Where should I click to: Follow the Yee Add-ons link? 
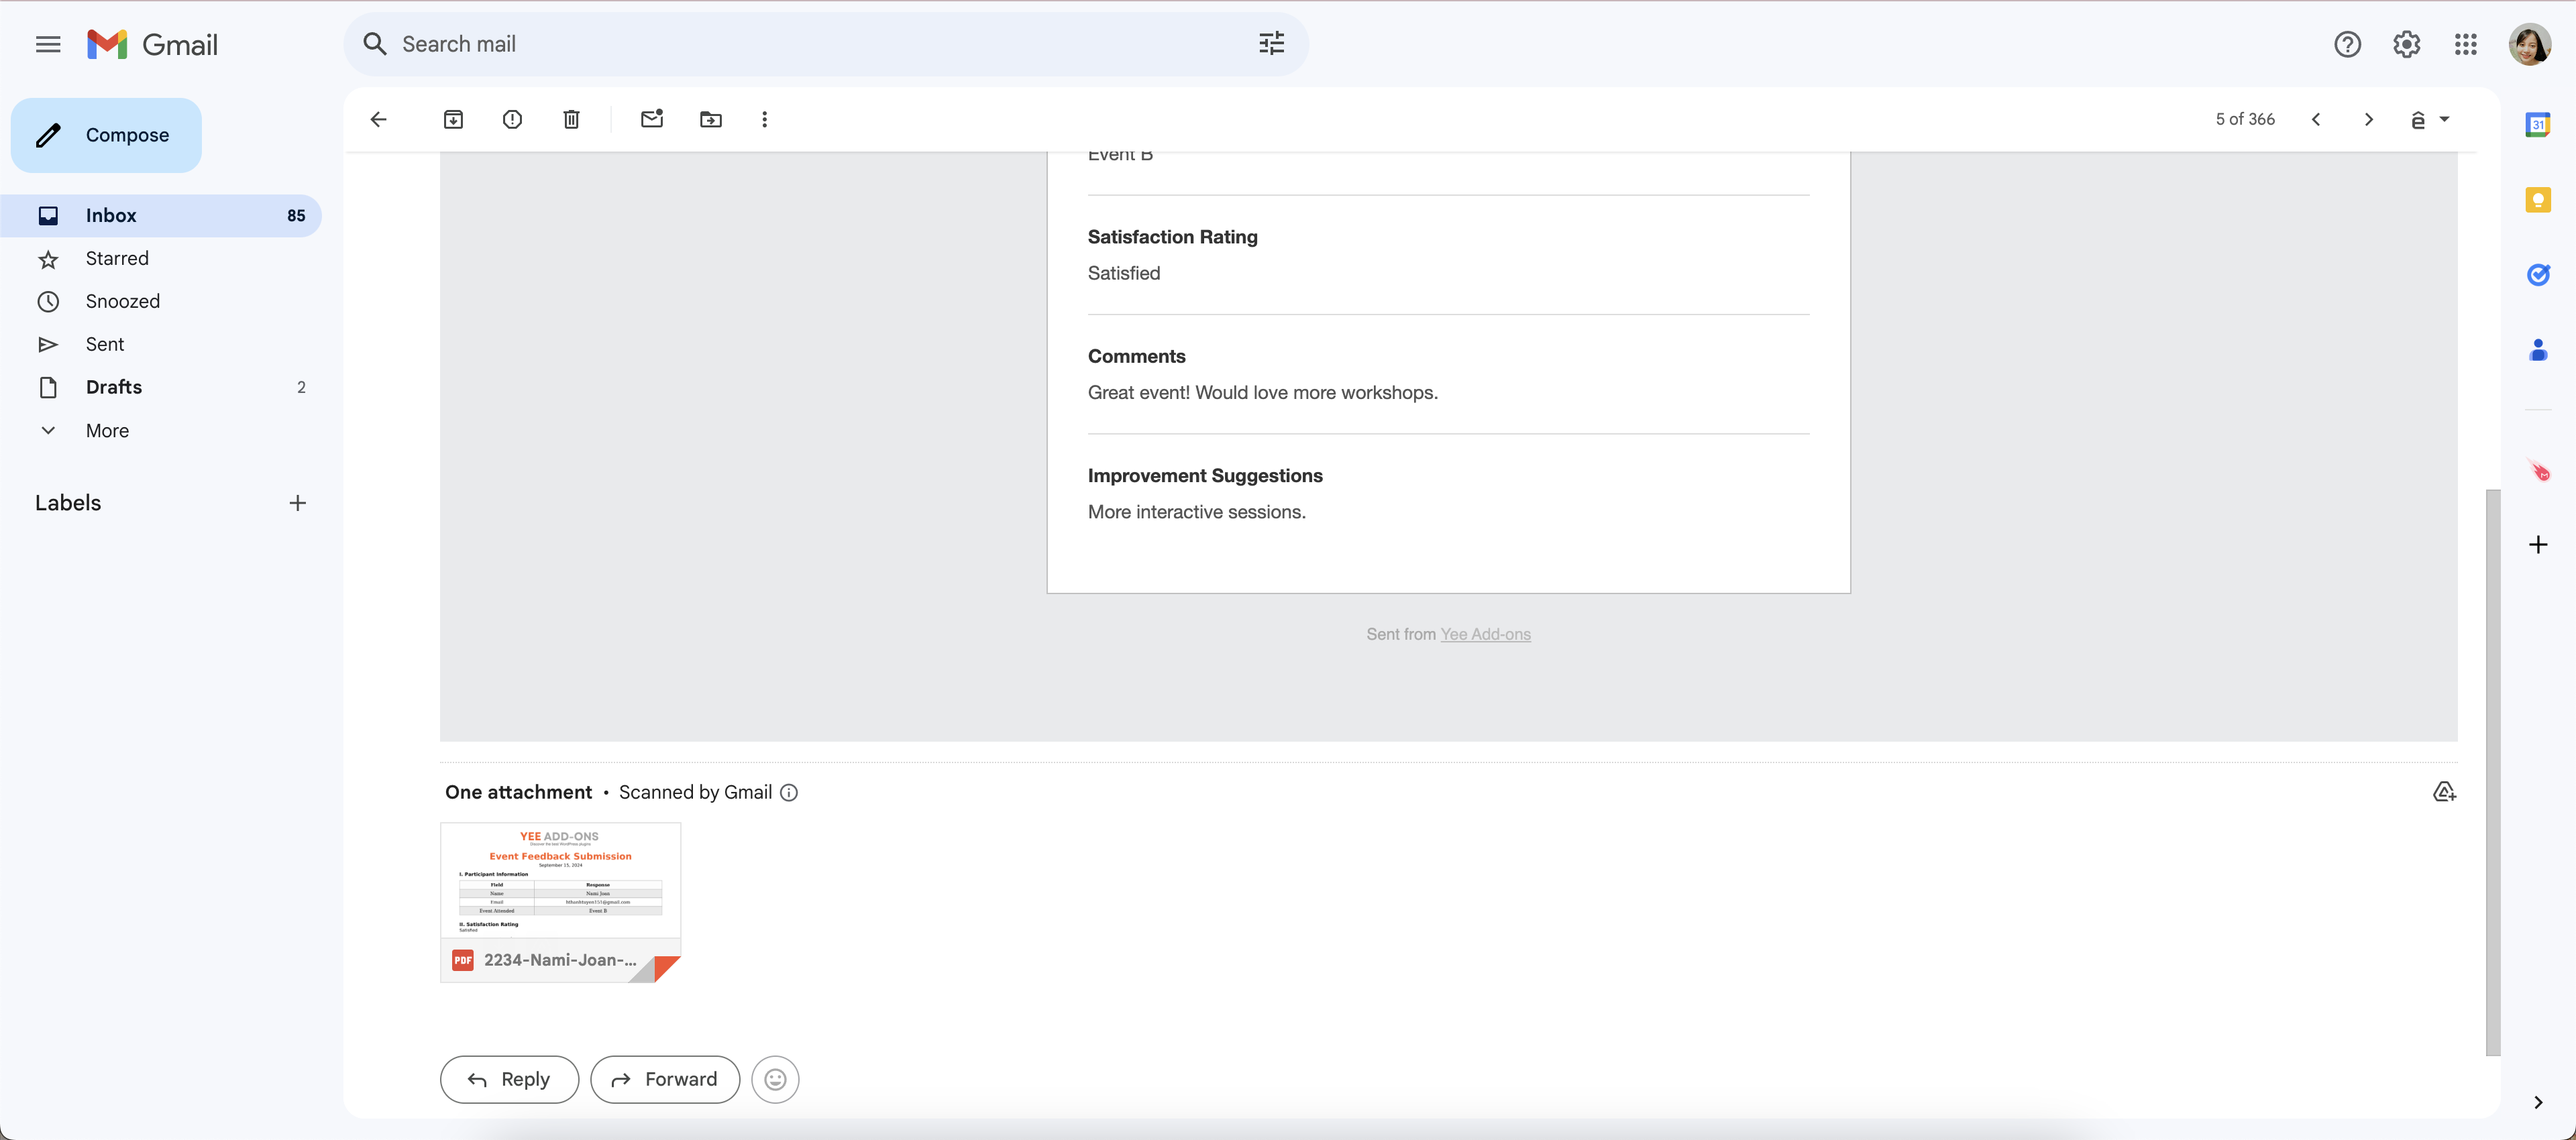pos(1485,634)
